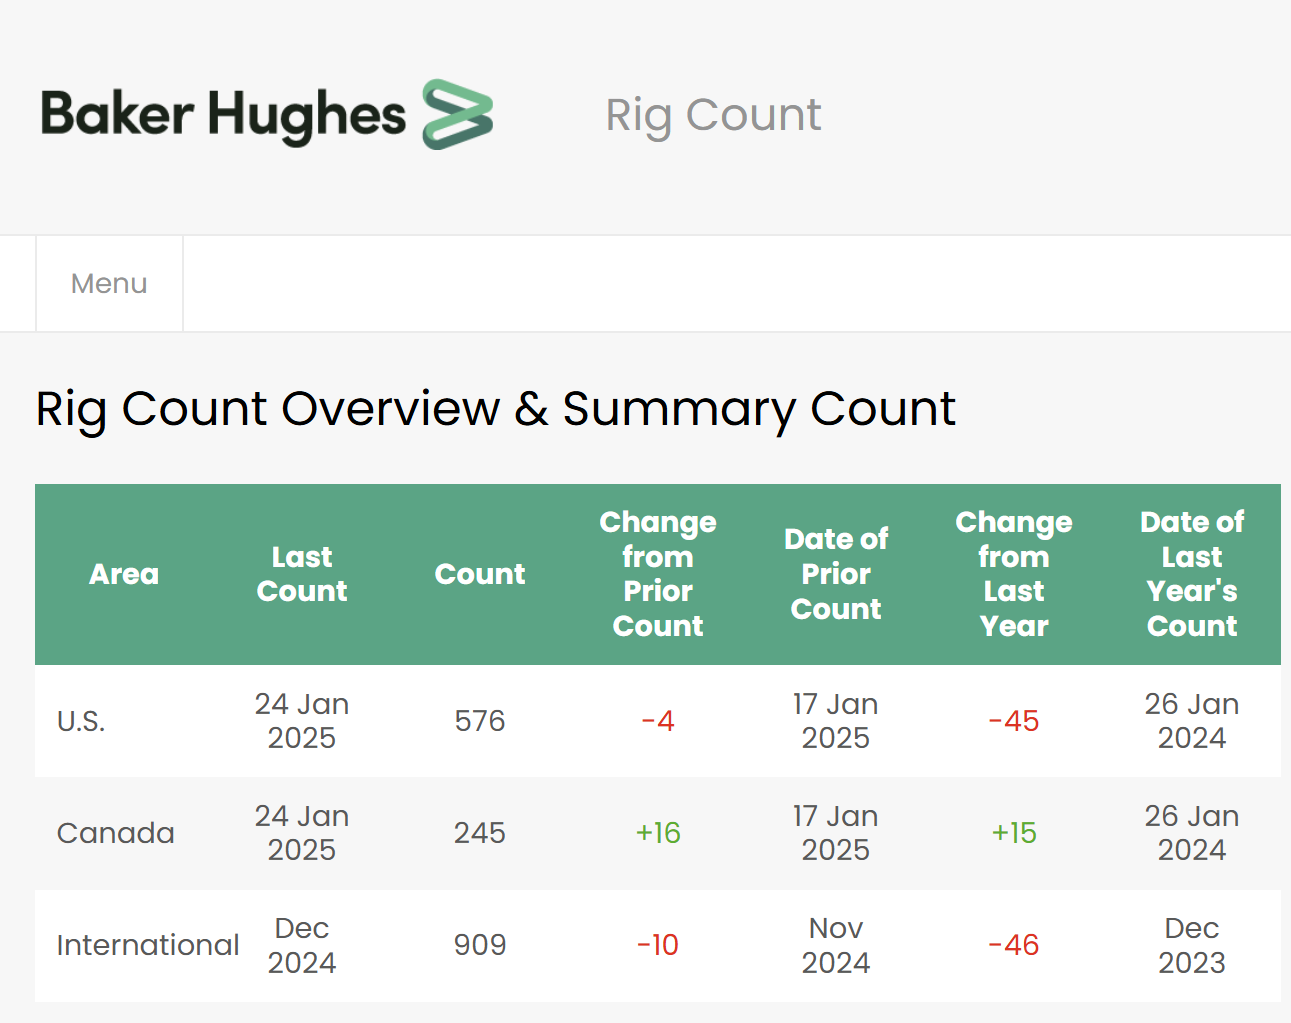
Task: Click the International yearly change -46
Action: click(1014, 945)
